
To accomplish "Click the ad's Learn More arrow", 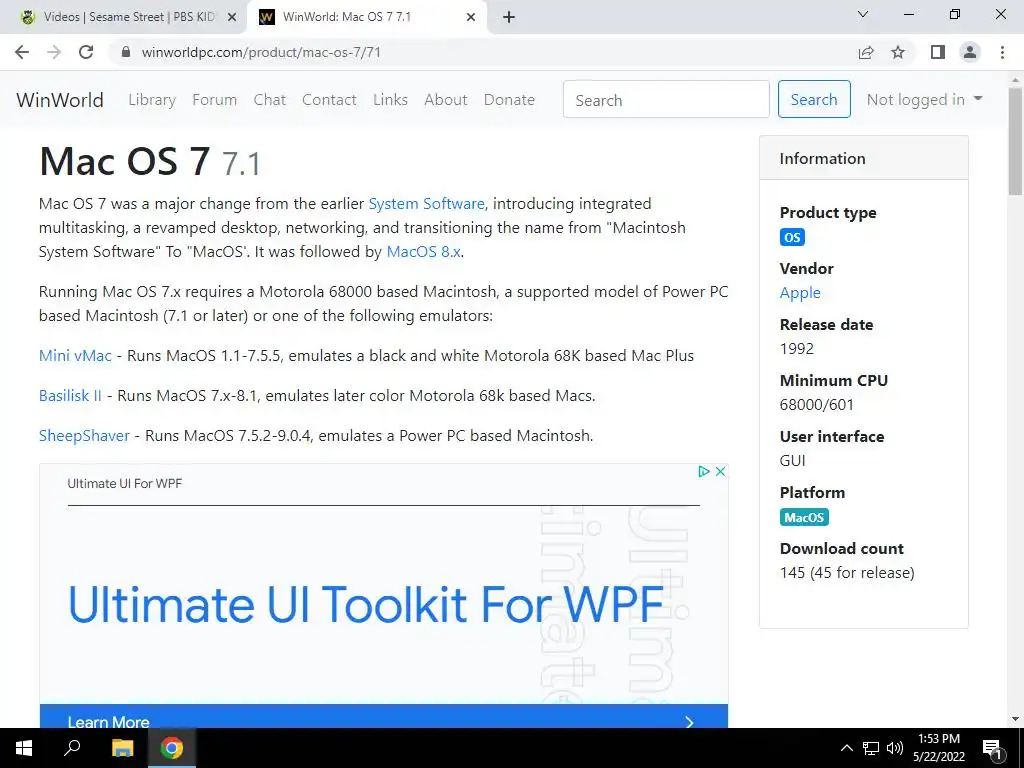I will [689, 722].
